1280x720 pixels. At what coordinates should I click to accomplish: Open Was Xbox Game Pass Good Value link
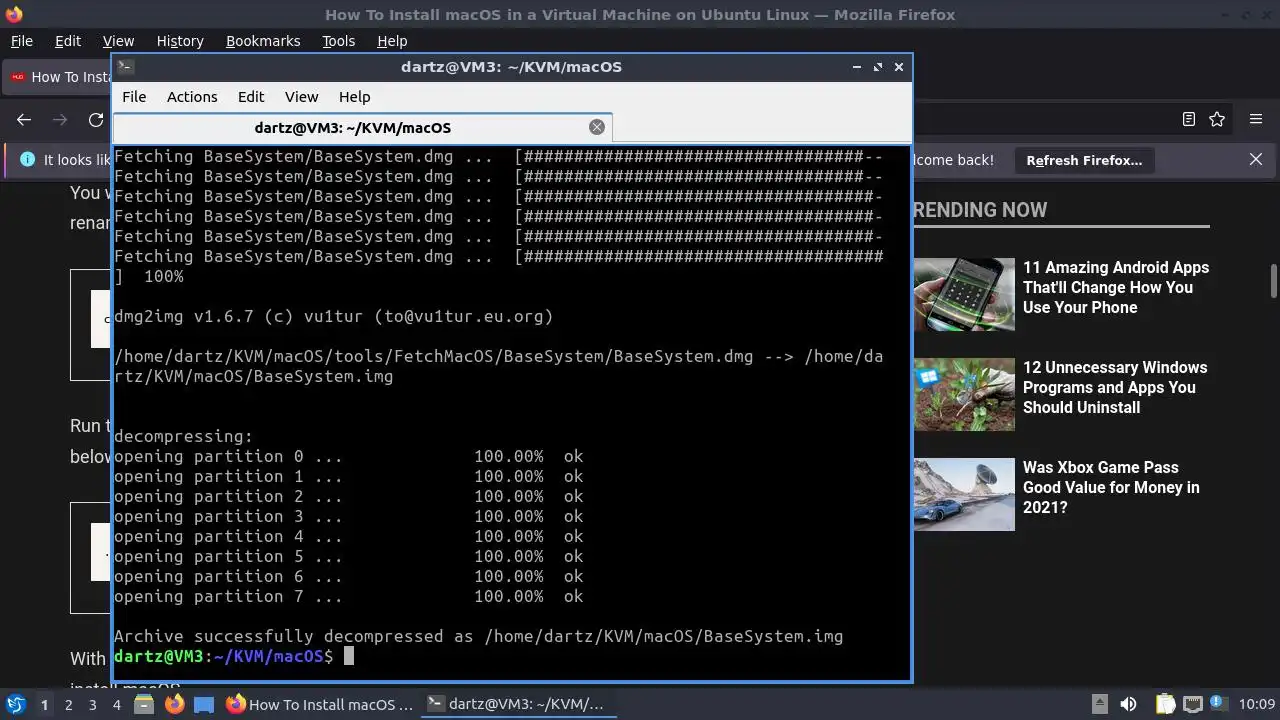(1111, 487)
